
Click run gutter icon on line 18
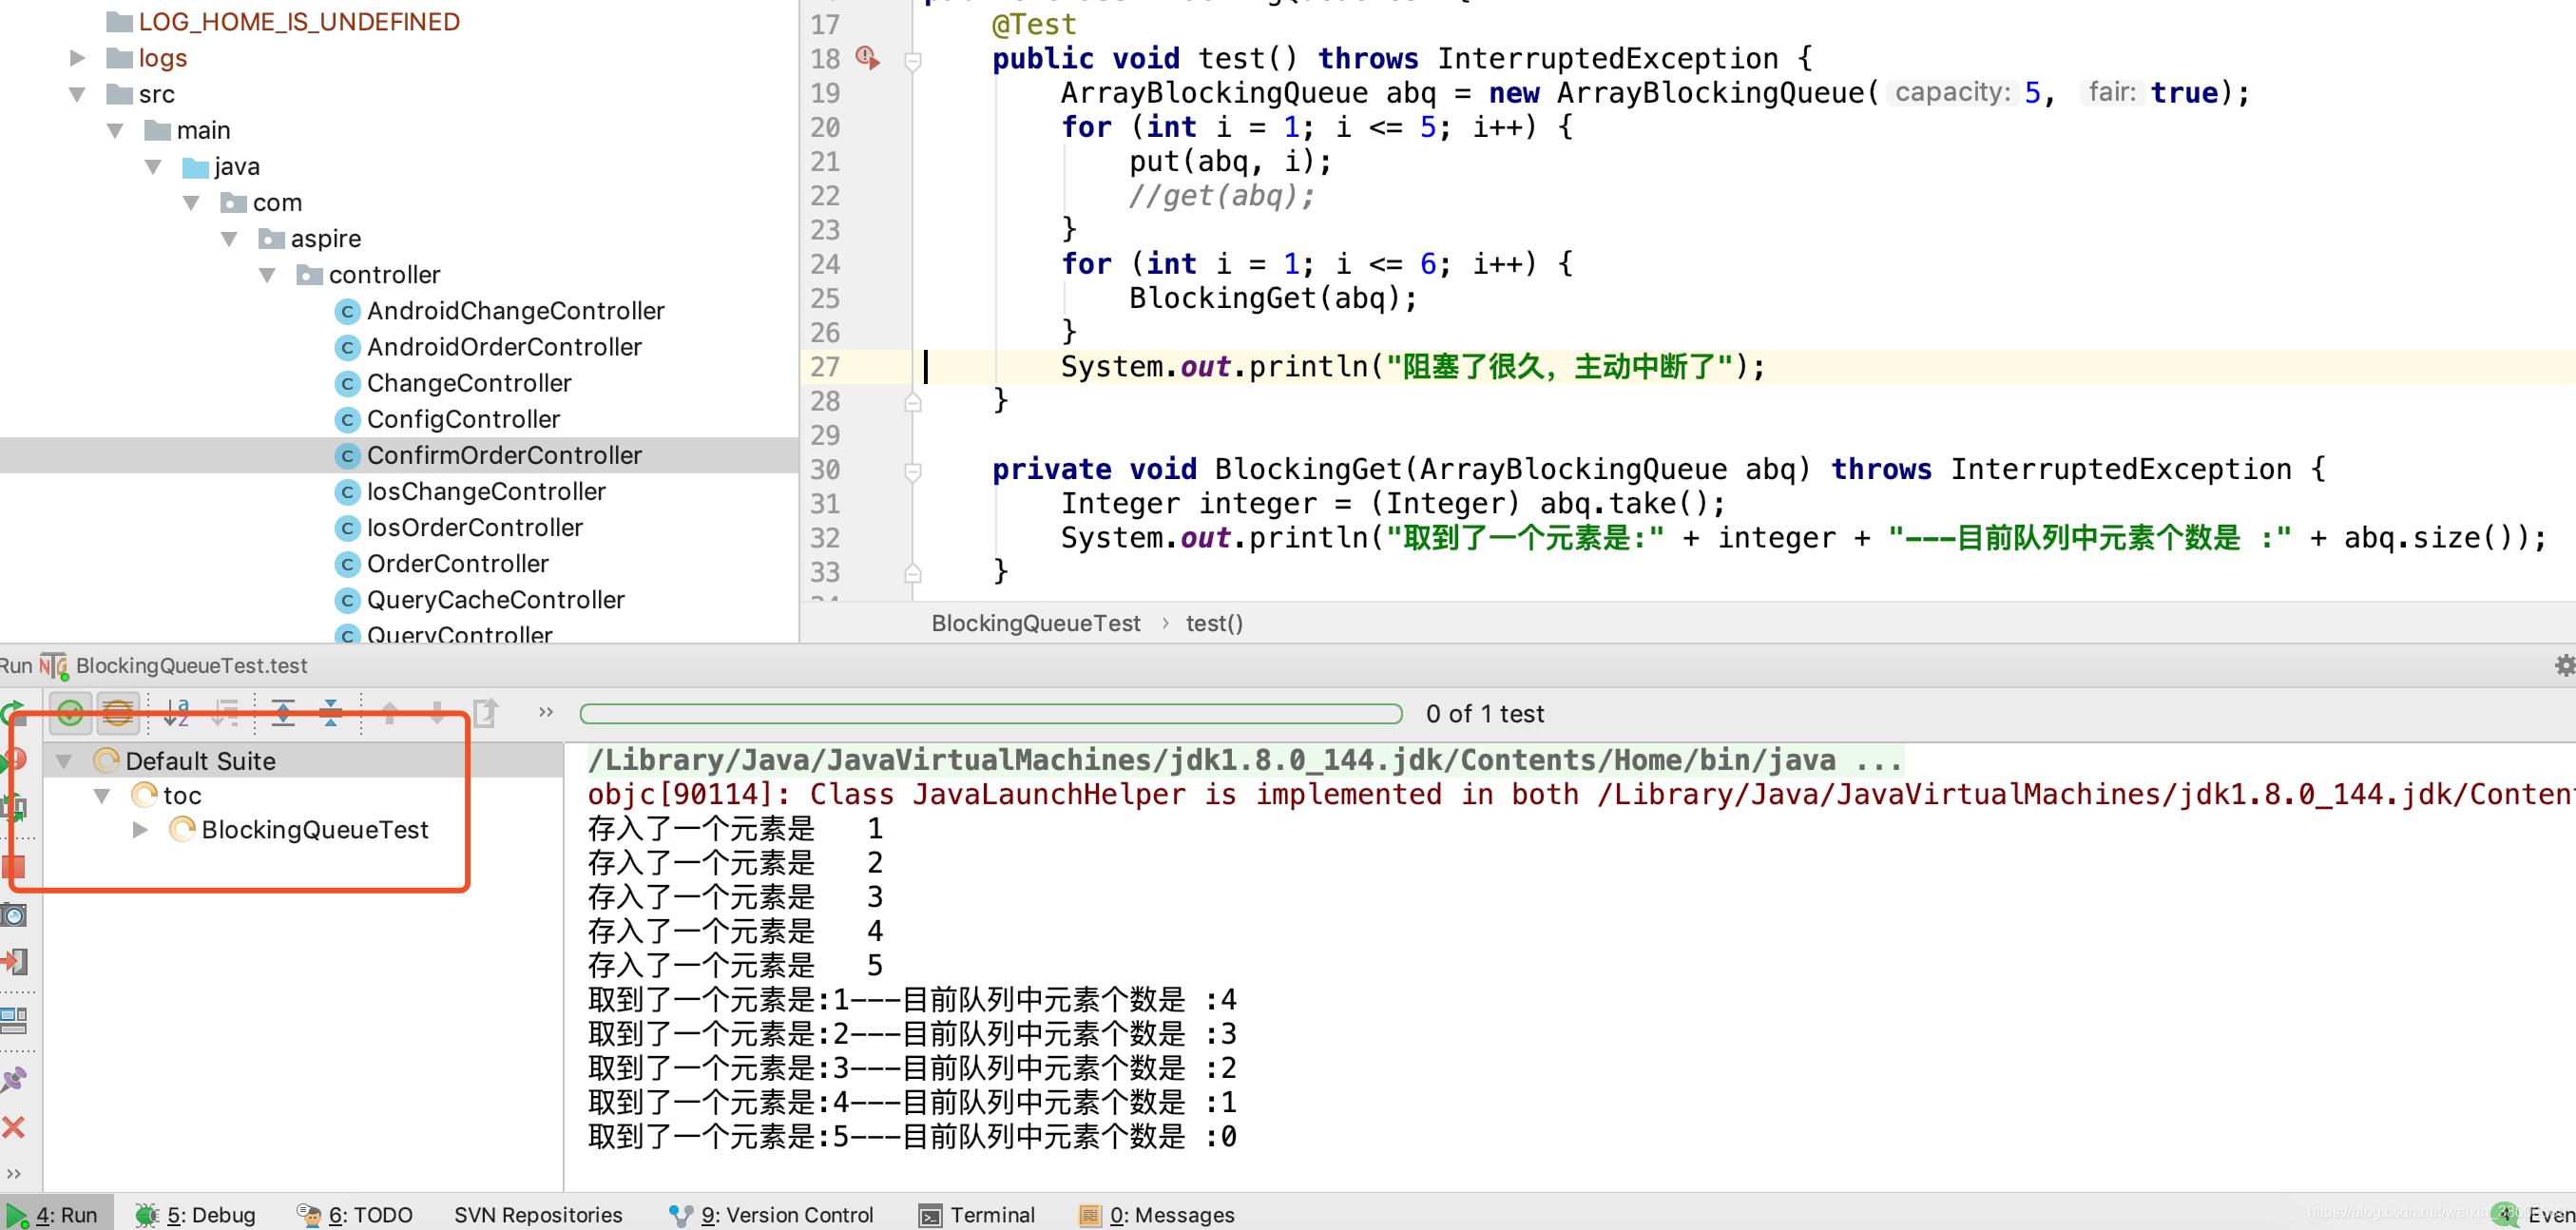(867, 58)
